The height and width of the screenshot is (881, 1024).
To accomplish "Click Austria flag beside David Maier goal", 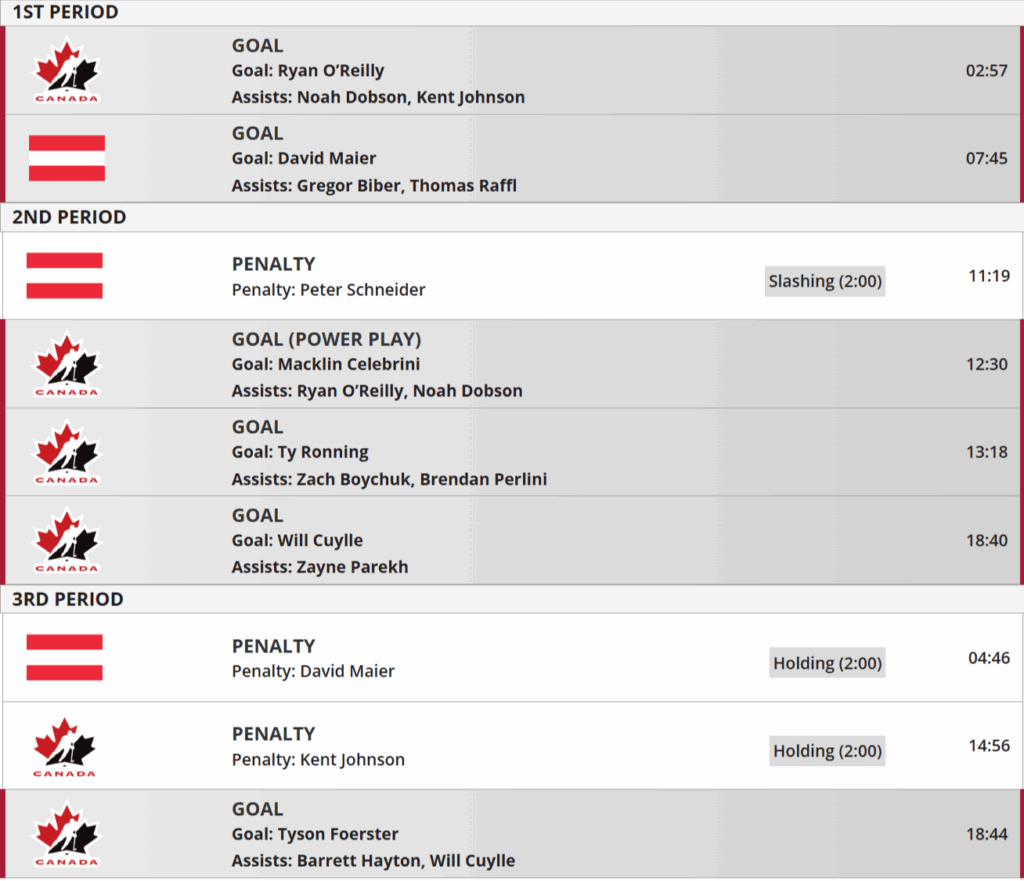I will 67,158.
